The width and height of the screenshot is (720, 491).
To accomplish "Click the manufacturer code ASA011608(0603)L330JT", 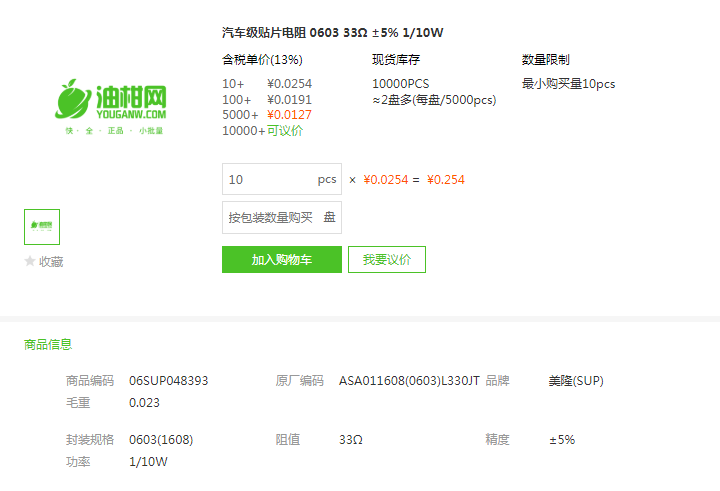I will [409, 381].
